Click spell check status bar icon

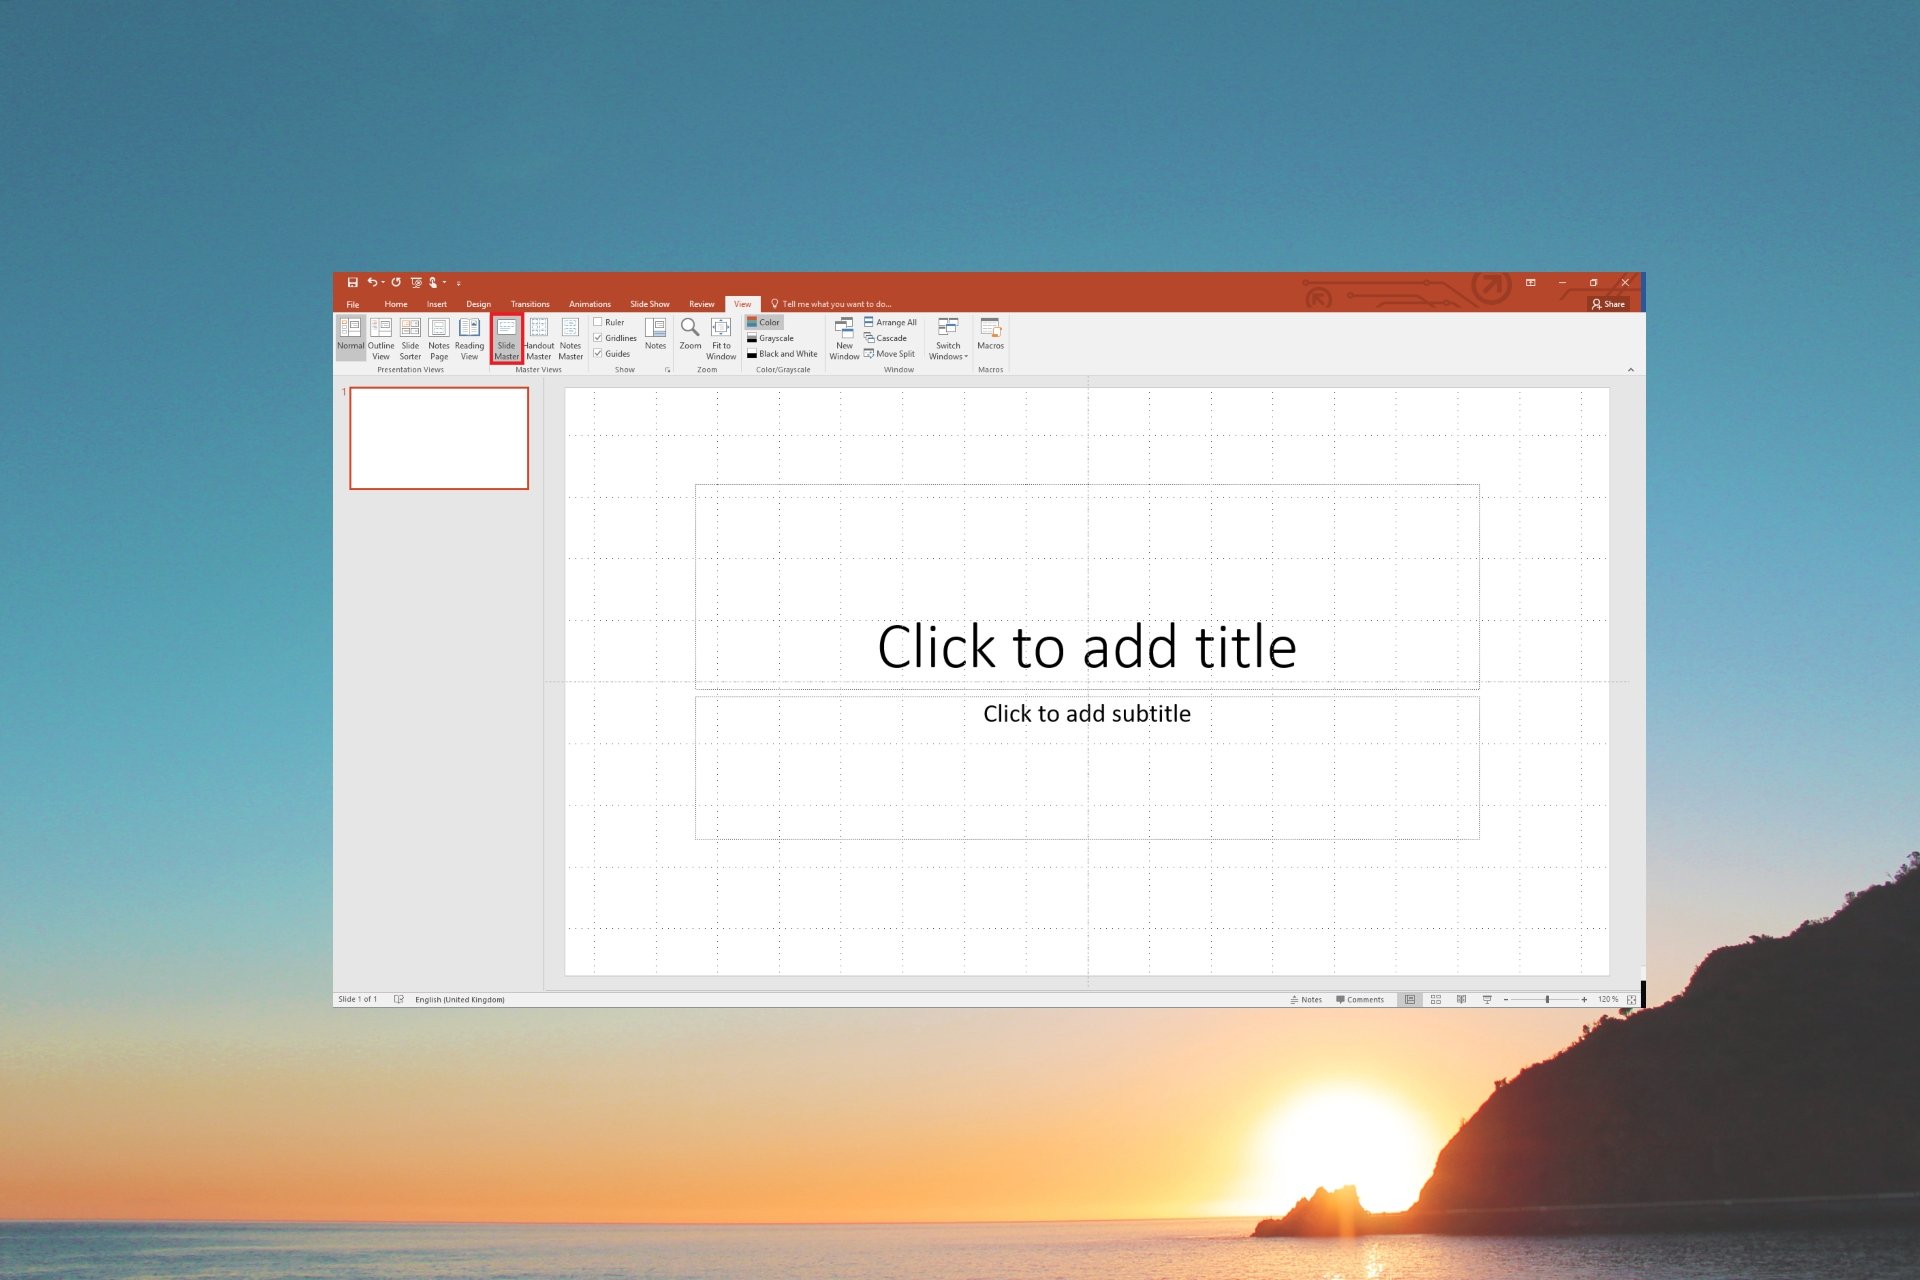coord(399,999)
